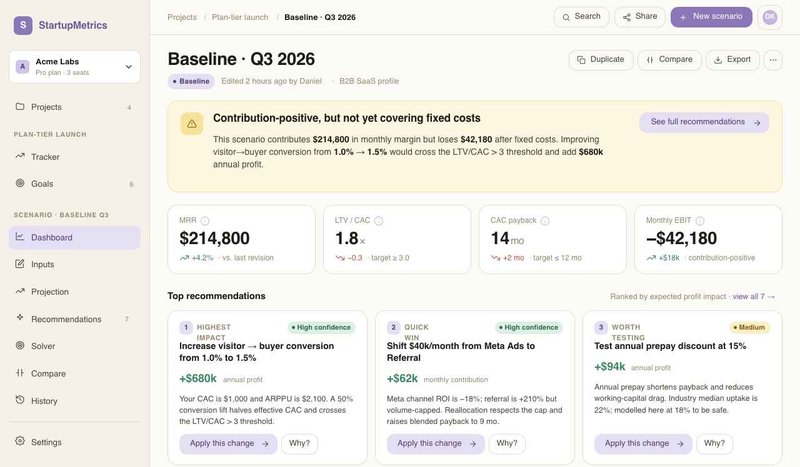Click the Projects folder icon
Image resolution: width=800 pixels, height=467 pixels.
[x=20, y=106]
